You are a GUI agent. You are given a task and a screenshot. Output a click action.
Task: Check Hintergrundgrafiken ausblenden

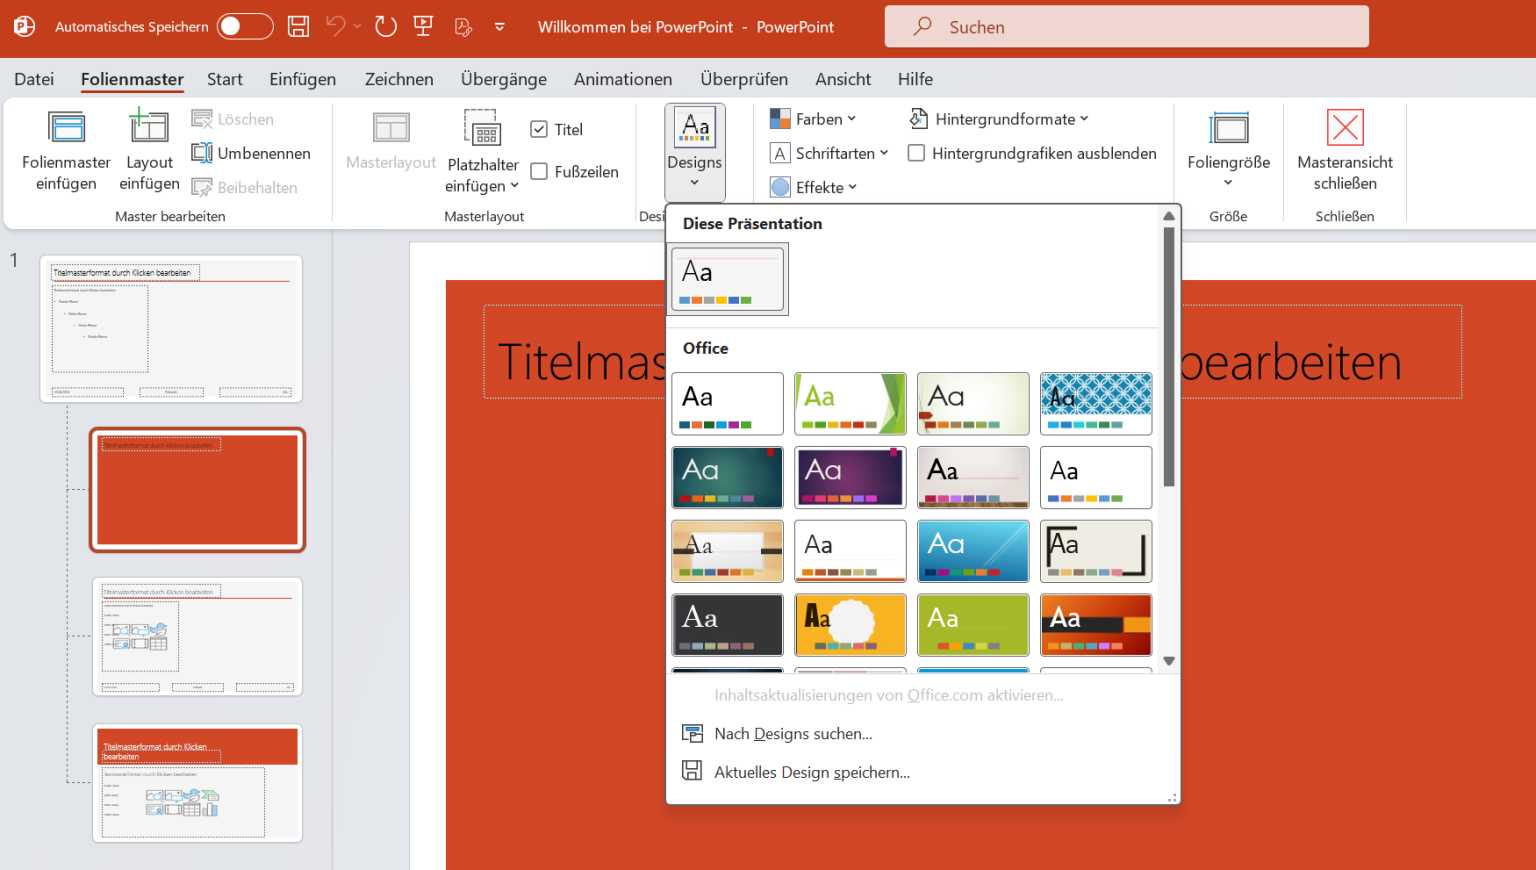[916, 153]
